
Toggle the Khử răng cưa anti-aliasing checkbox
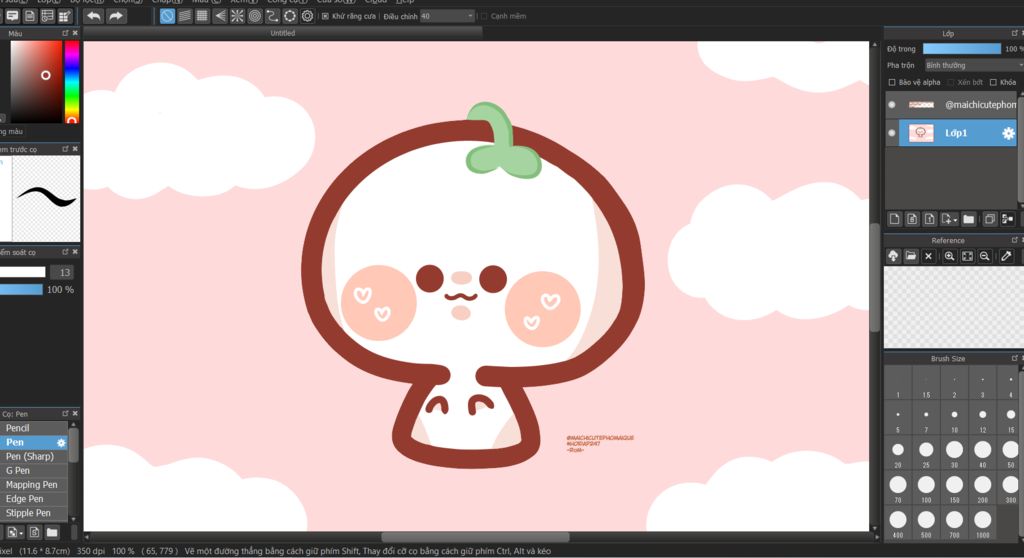(x=325, y=16)
